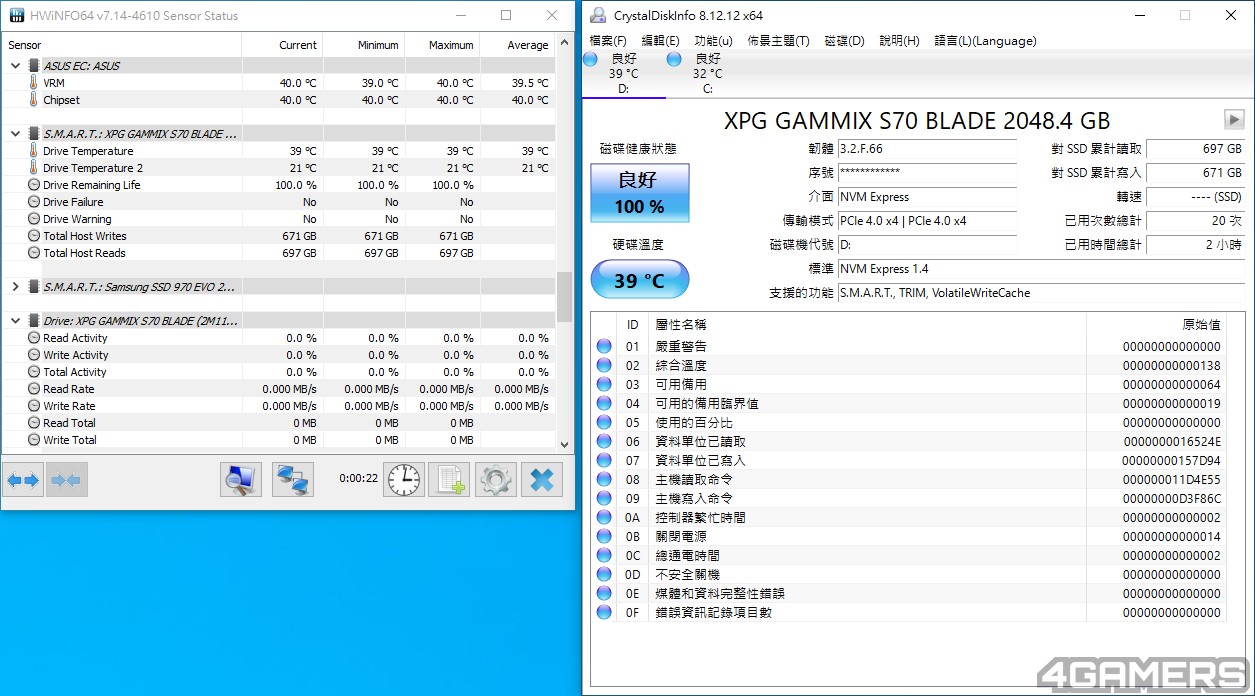The image size is (1255, 696).
Task: Click the CrystalDiskInfo title bar app icon
Action: click(598, 15)
